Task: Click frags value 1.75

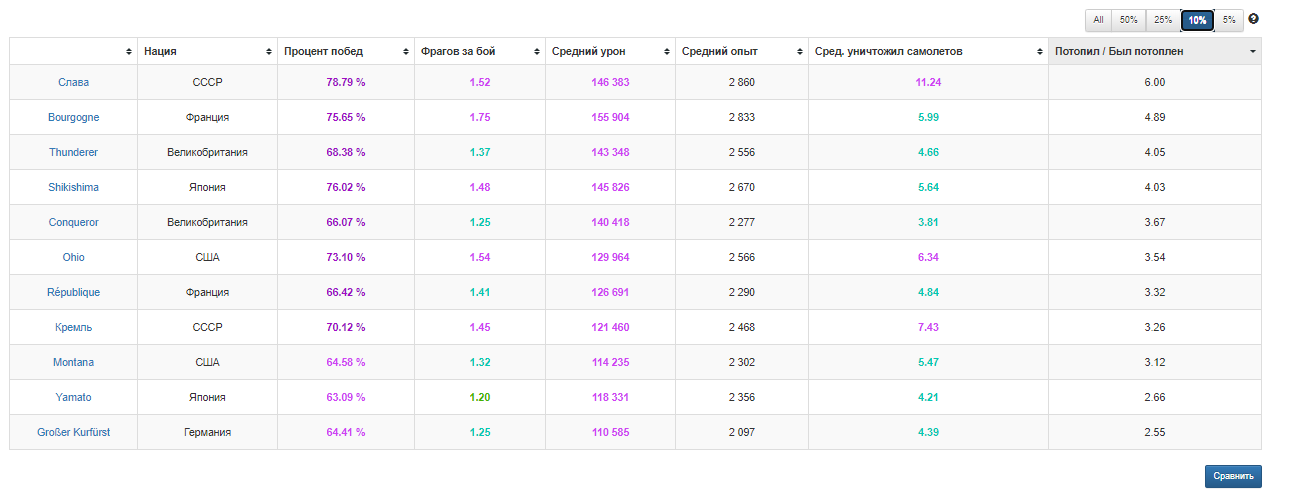Action: (x=480, y=117)
